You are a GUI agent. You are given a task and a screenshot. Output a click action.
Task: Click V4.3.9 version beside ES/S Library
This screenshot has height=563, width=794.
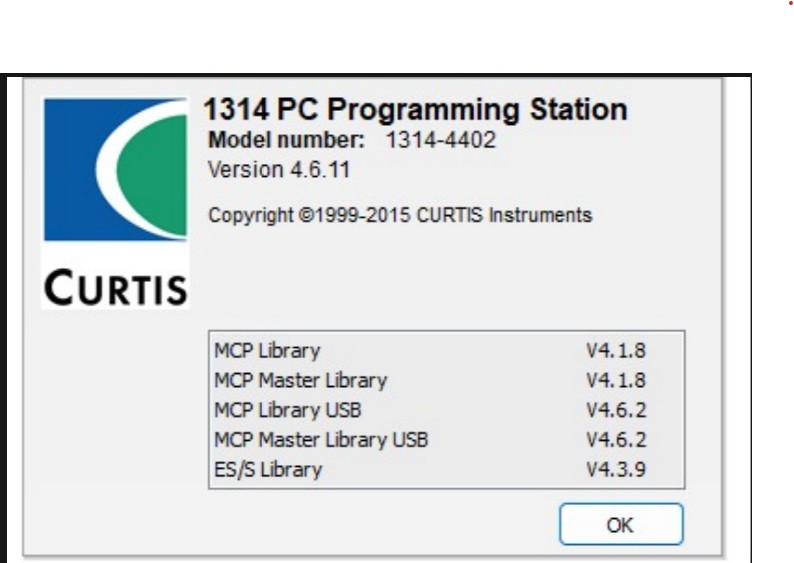click(x=616, y=469)
